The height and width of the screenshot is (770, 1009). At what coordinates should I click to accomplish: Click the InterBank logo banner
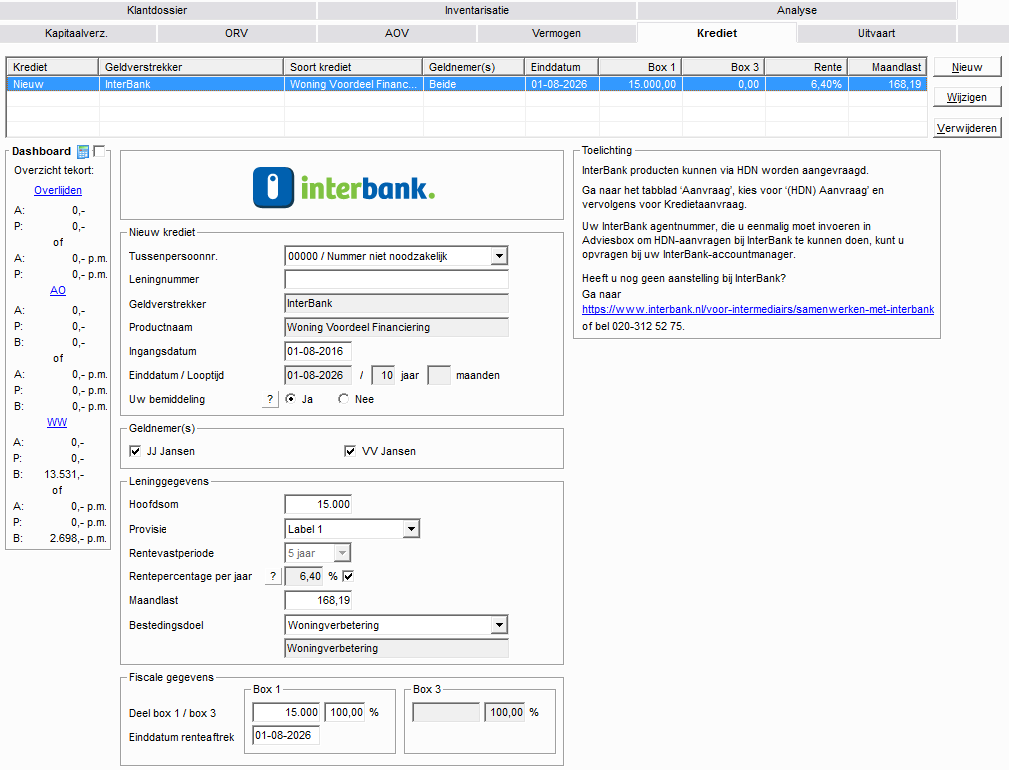pyautogui.click(x=342, y=186)
